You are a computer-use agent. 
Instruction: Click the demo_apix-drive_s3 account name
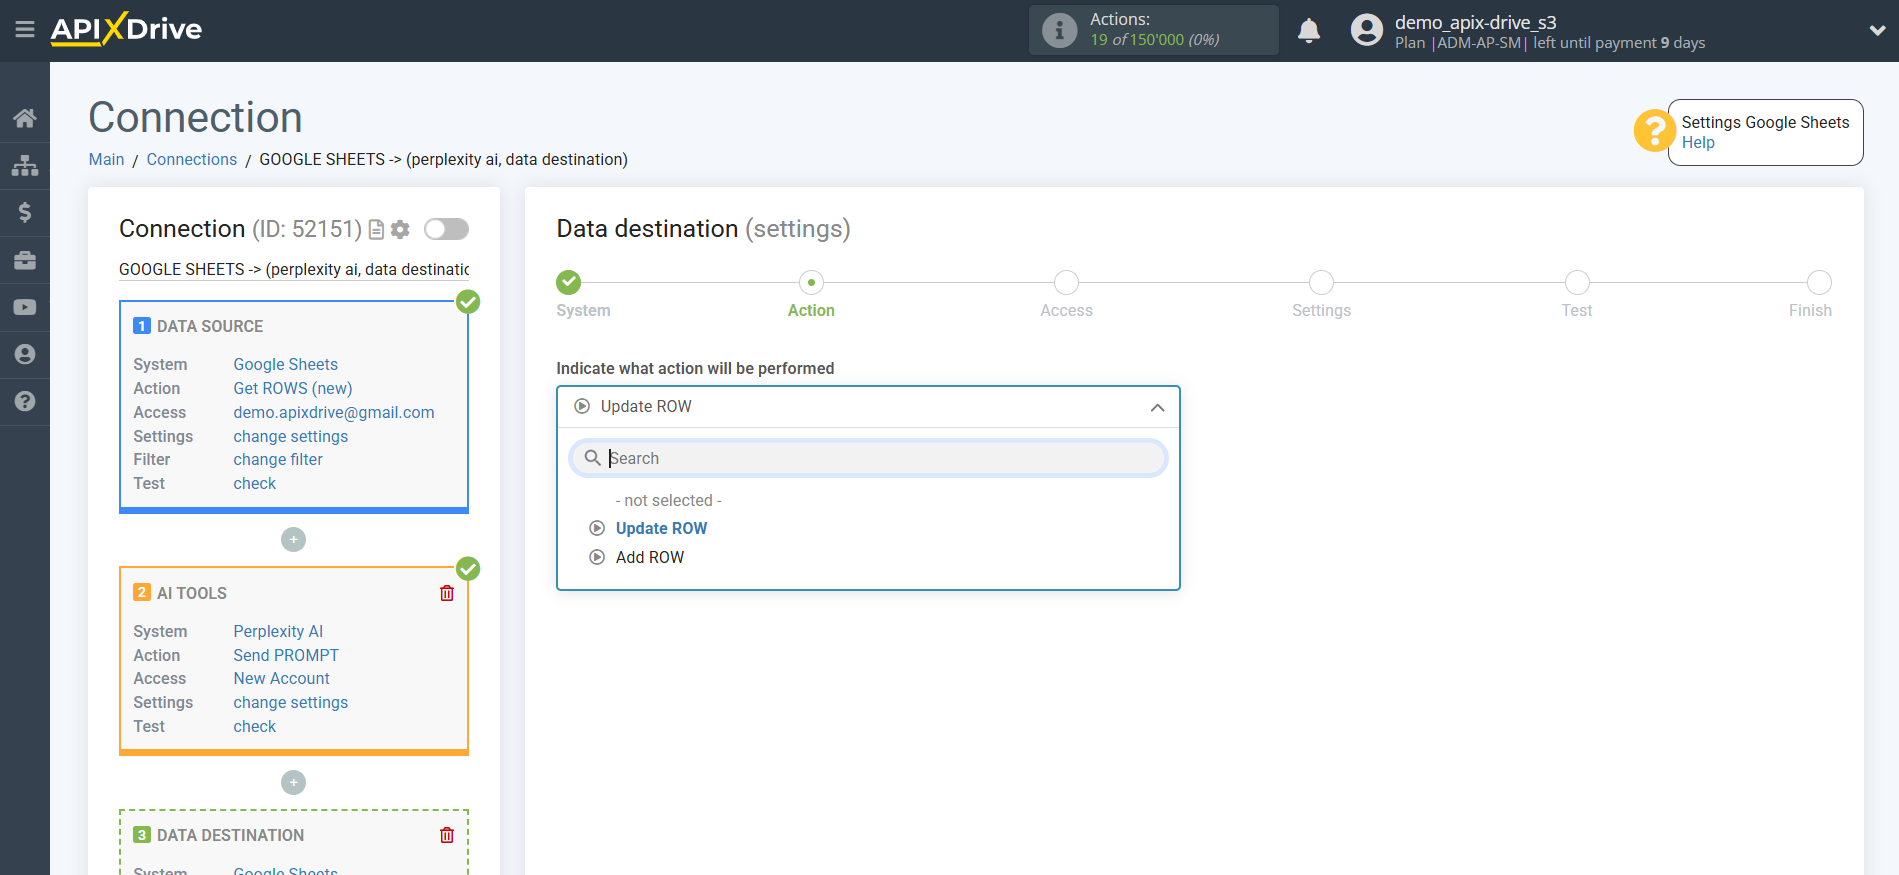1476,22
